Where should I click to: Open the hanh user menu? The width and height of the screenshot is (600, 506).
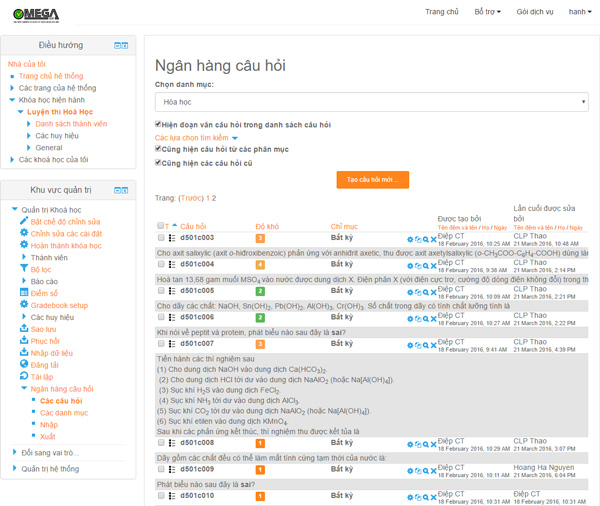[580, 12]
